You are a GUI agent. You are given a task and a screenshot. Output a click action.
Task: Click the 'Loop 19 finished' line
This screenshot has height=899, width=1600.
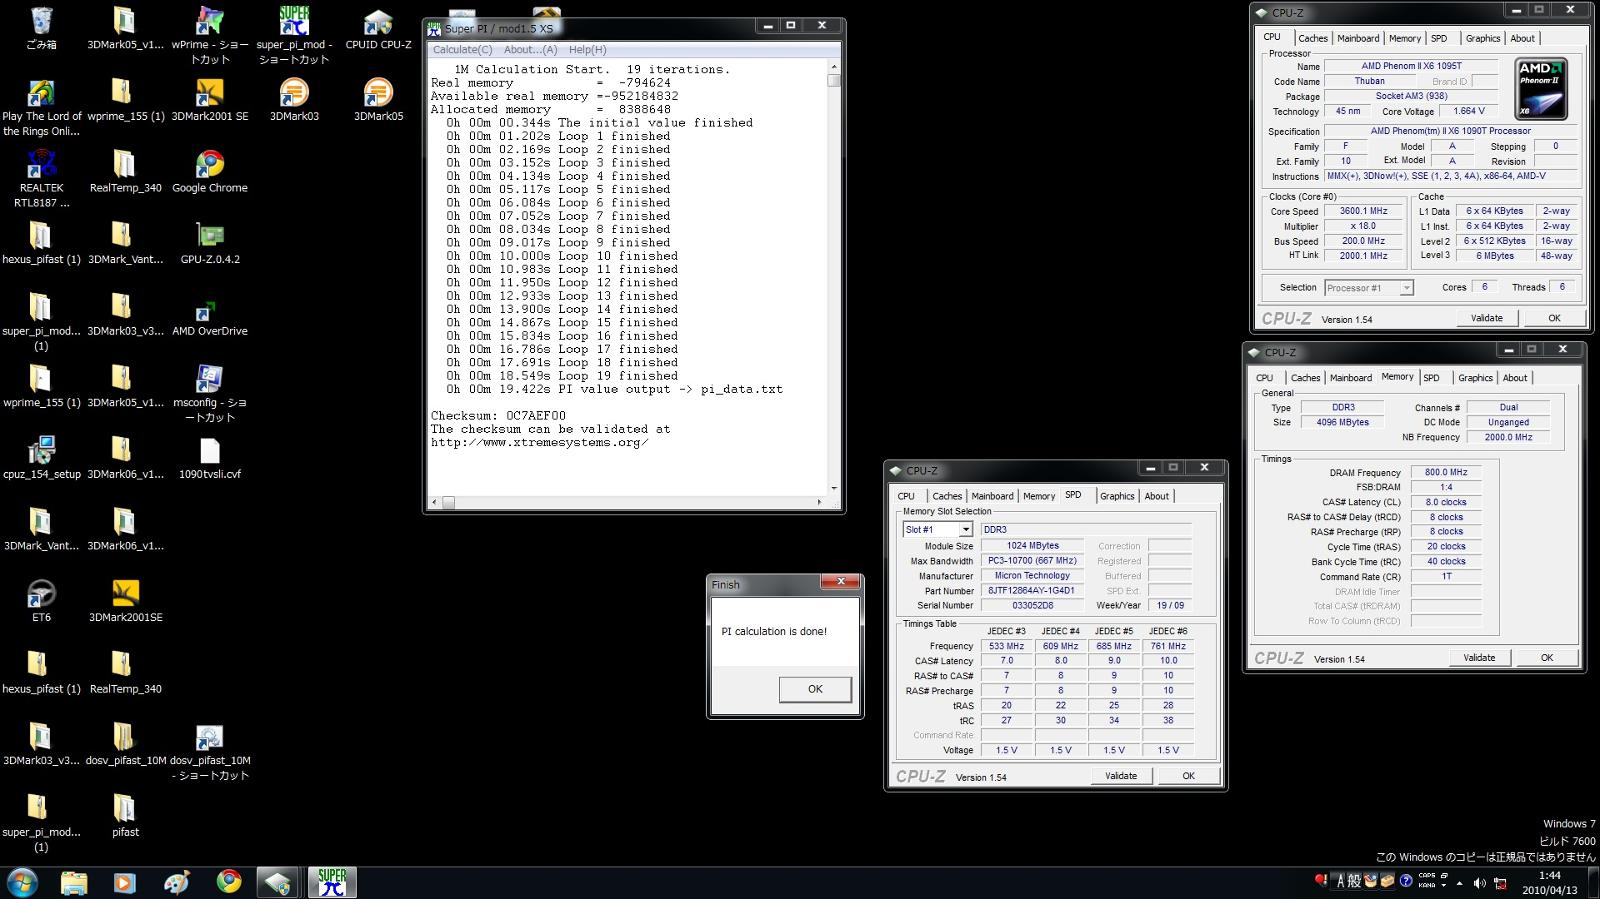562,376
